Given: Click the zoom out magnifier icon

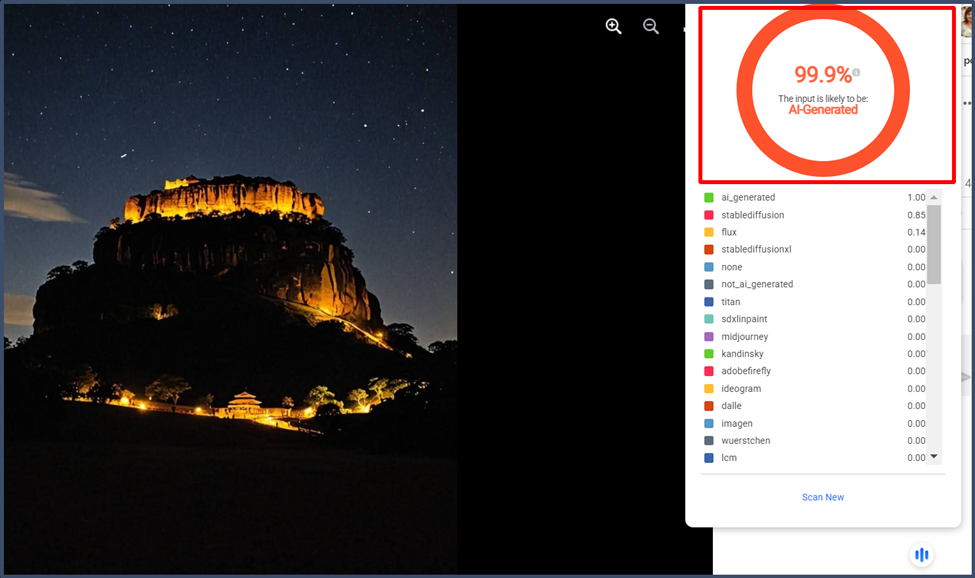Looking at the screenshot, I should coord(650,26).
